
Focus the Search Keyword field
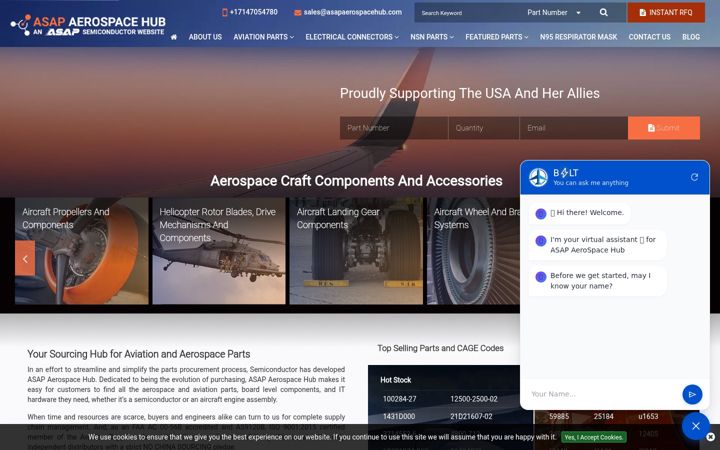[x=468, y=12]
